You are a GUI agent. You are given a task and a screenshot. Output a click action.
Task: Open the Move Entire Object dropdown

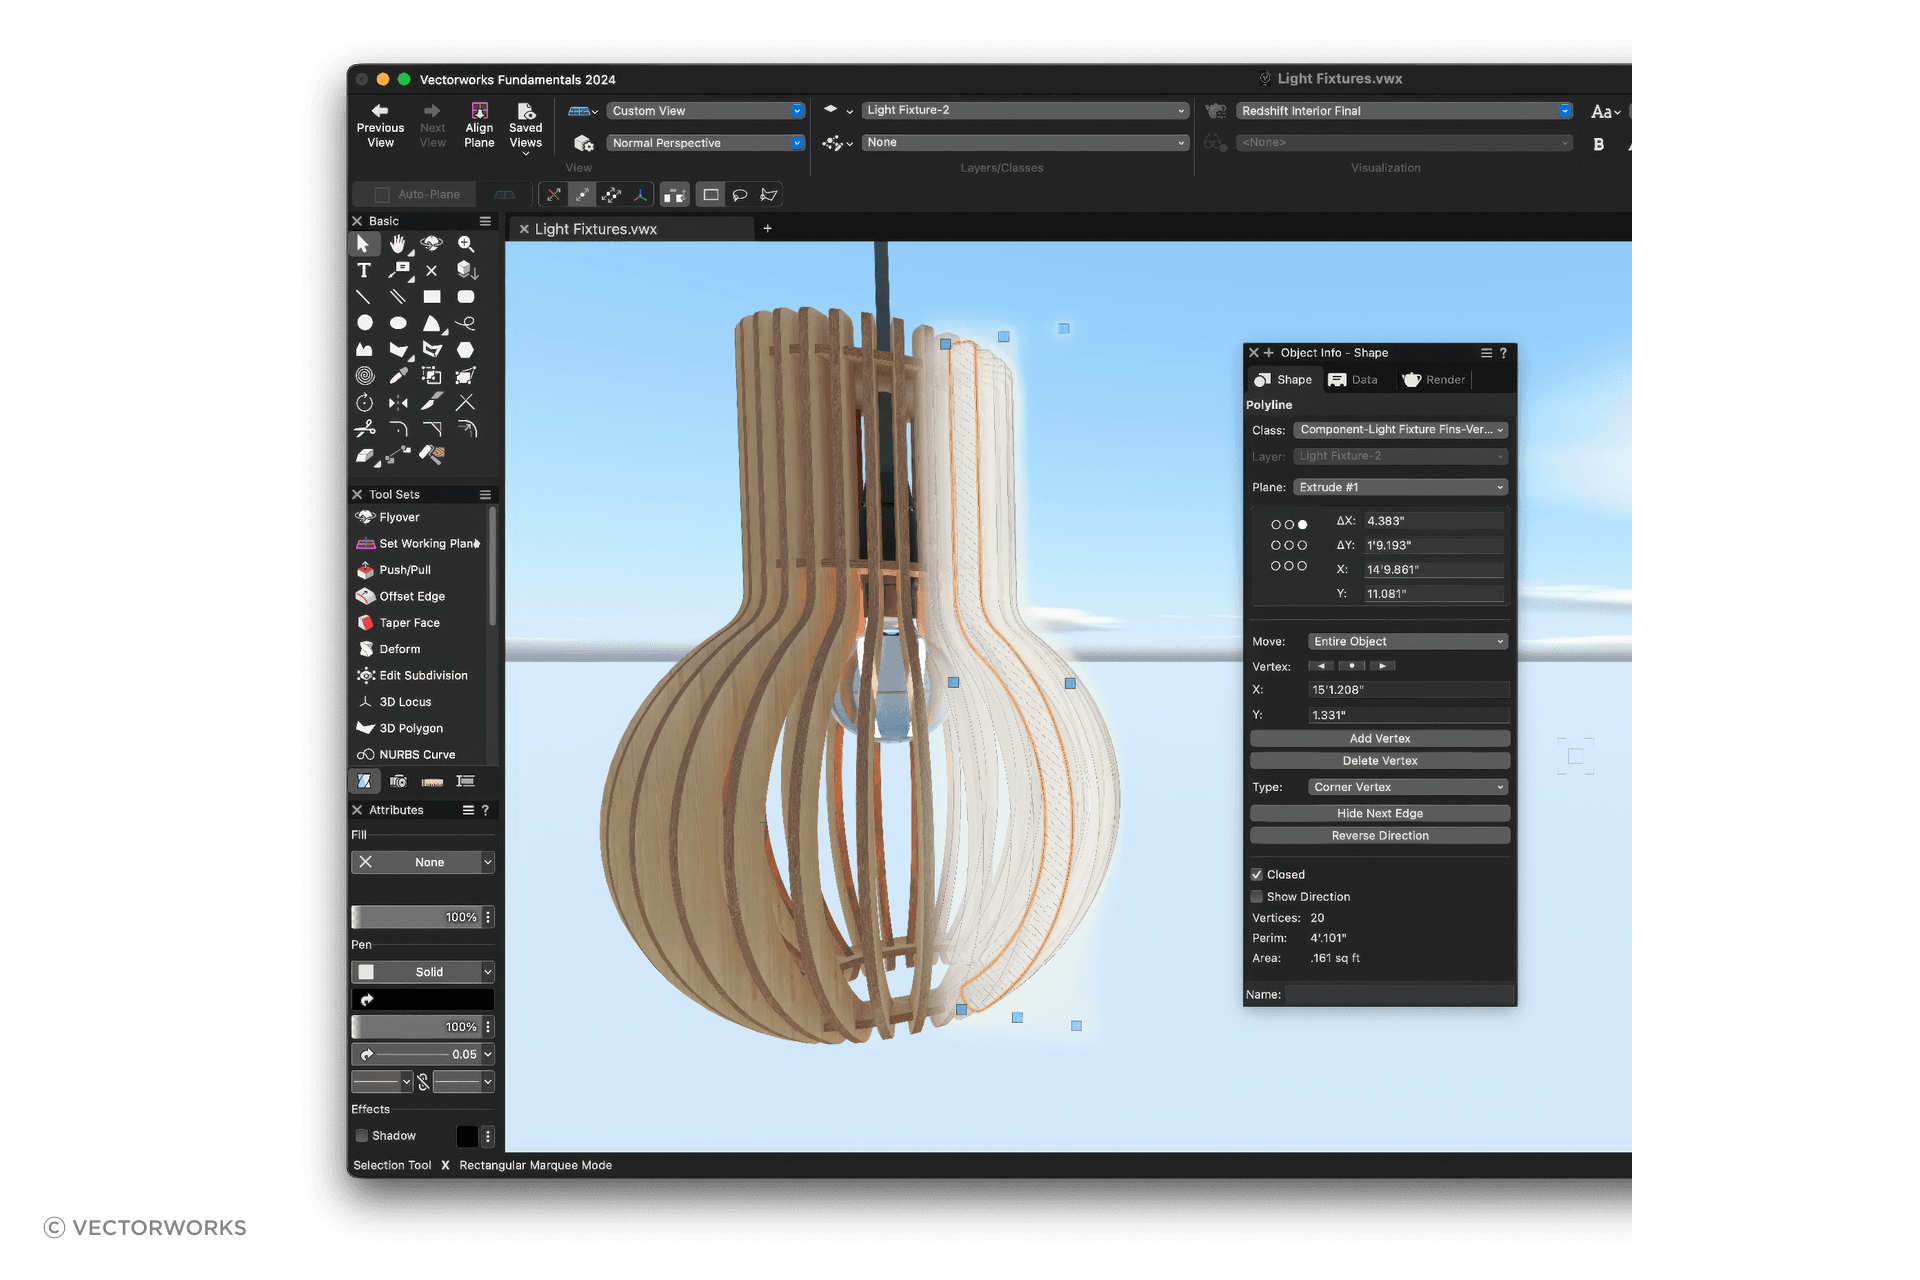pyautogui.click(x=1408, y=642)
